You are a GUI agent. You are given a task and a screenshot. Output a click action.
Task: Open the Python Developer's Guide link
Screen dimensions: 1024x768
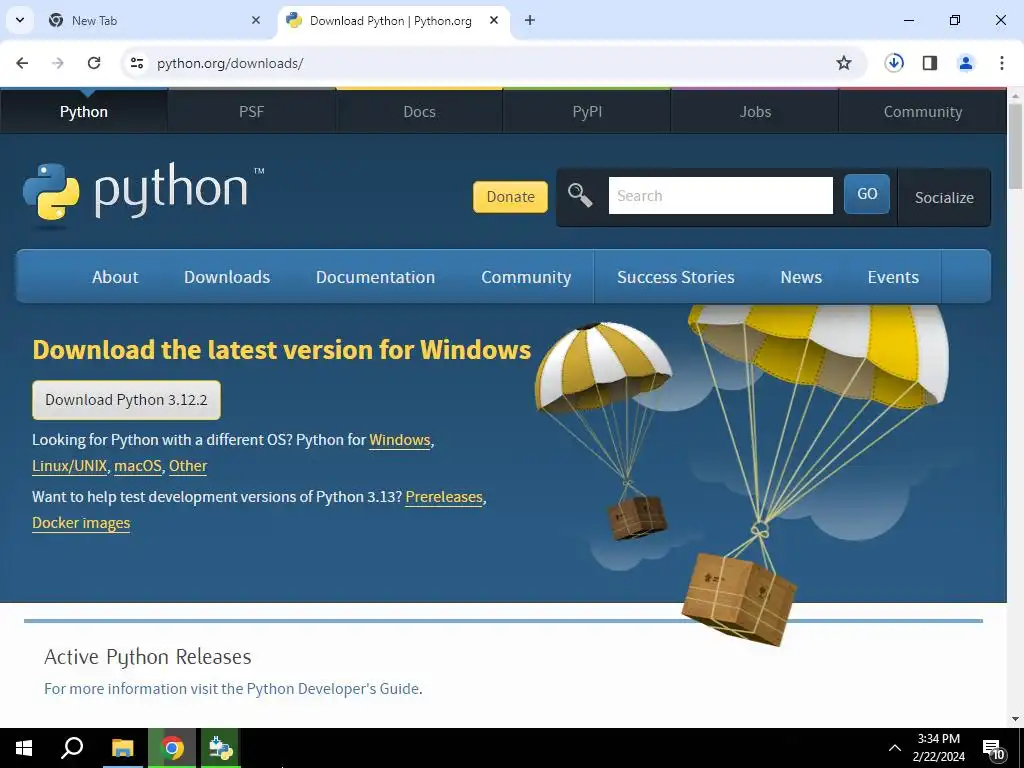(x=332, y=689)
